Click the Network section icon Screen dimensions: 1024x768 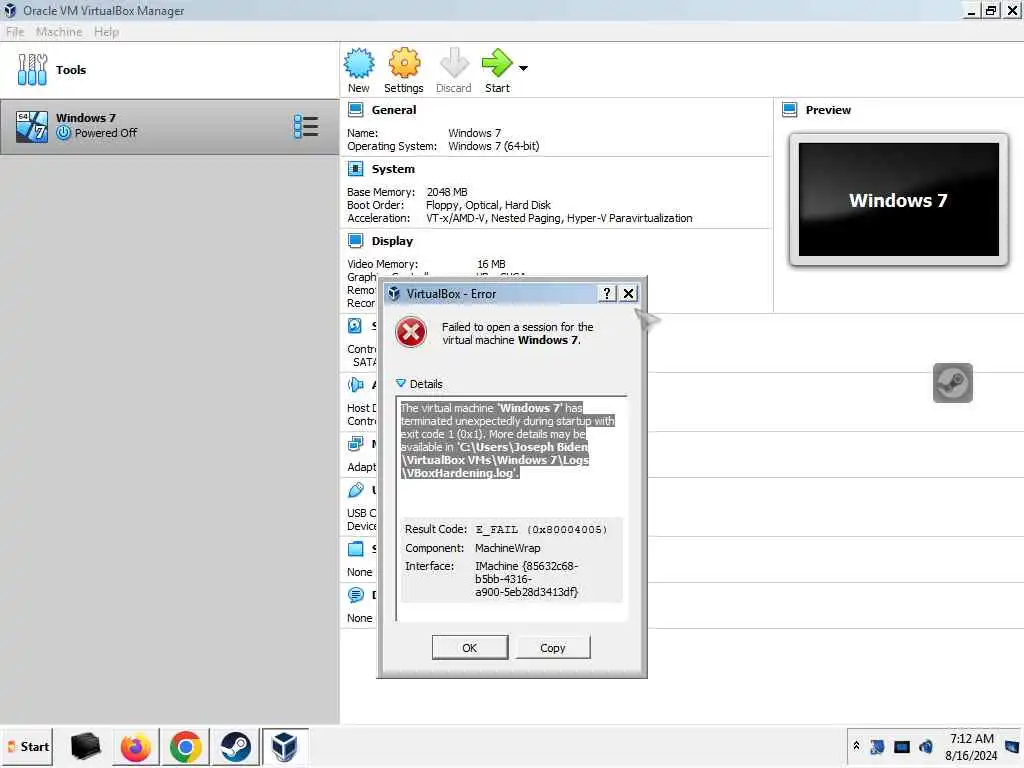point(356,444)
